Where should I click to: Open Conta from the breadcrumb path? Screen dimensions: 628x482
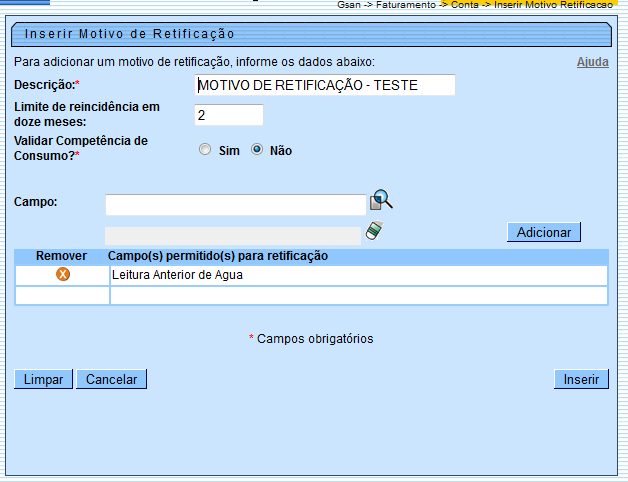[465, 5]
